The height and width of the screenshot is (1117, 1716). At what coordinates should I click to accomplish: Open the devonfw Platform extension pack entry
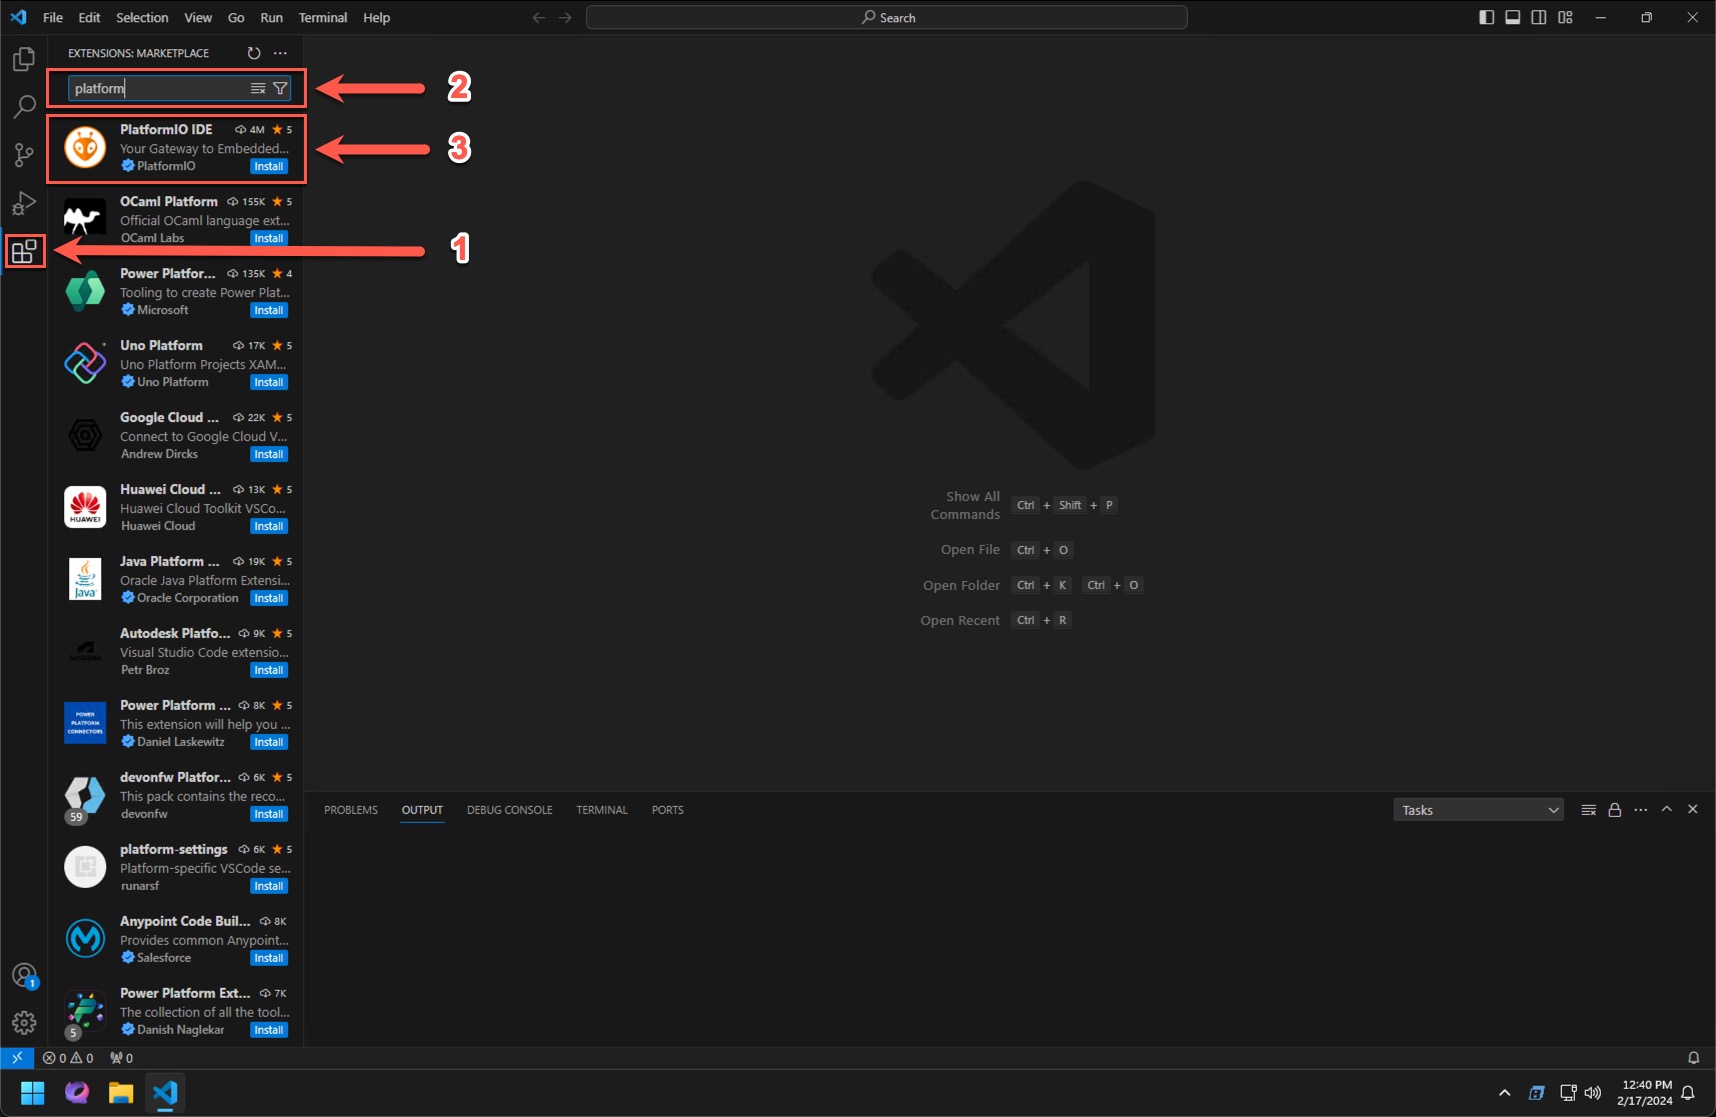pyautogui.click(x=176, y=795)
